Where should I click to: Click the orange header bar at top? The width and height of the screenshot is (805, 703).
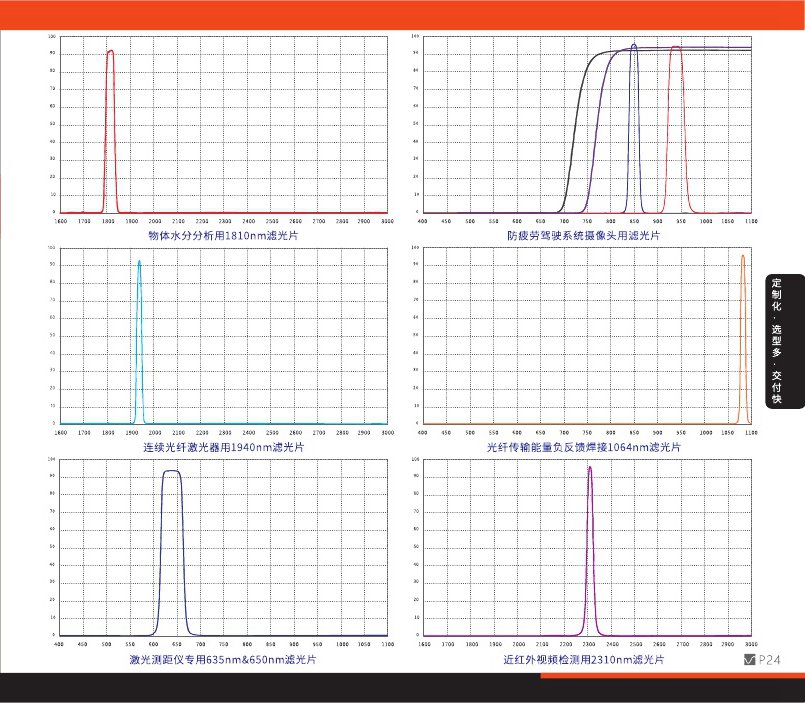(x=402, y=10)
